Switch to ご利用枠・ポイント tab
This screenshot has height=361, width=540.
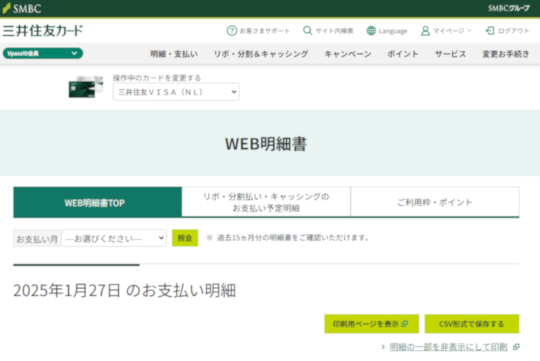[435, 202]
